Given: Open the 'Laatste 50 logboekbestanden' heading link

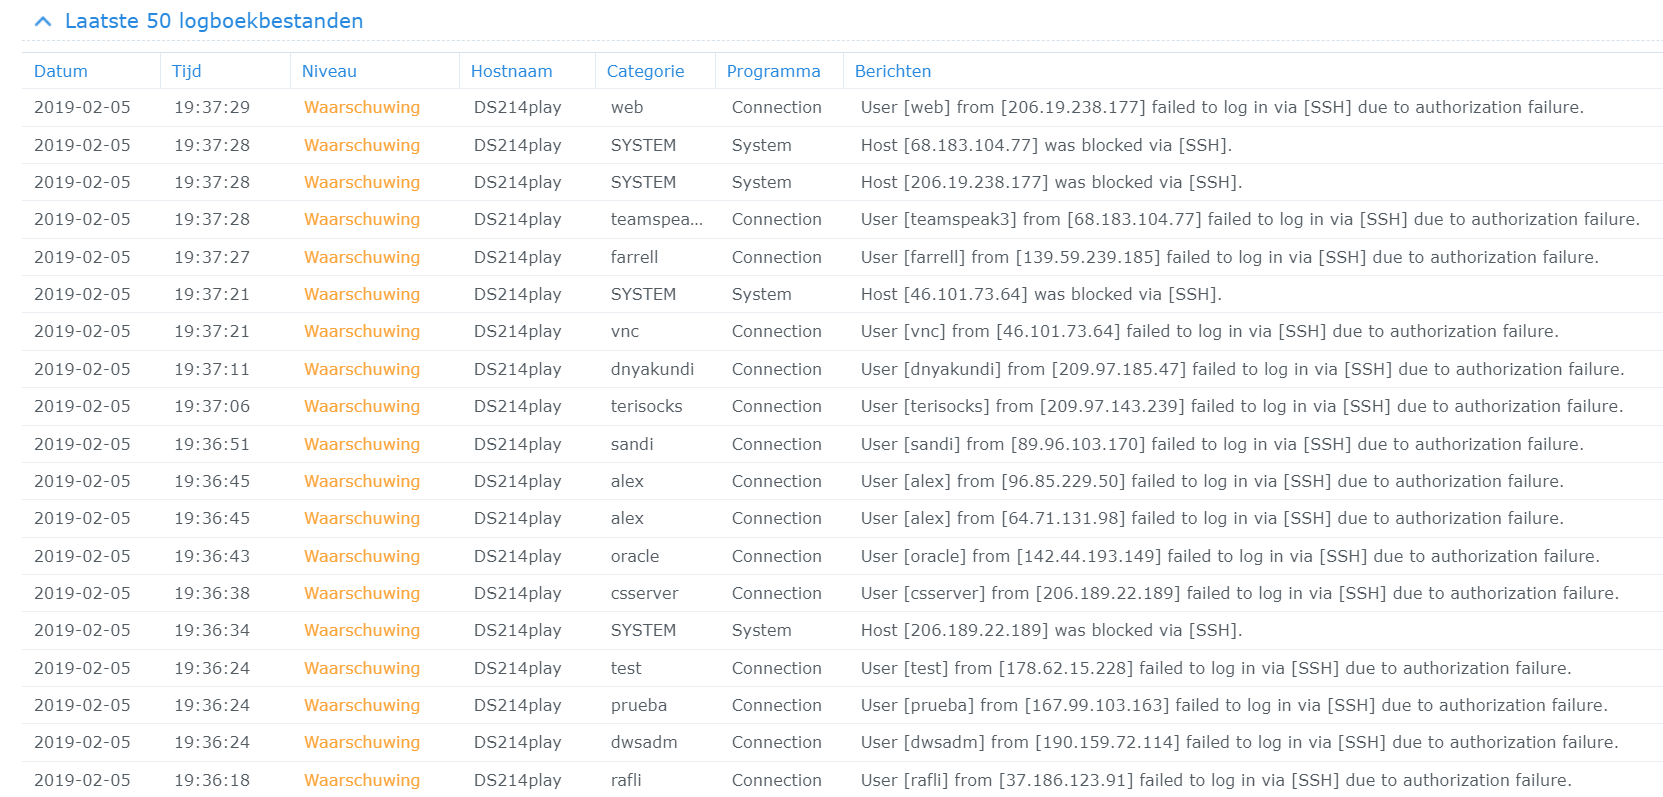Looking at the screenshot, I should (x=214, y=21).
